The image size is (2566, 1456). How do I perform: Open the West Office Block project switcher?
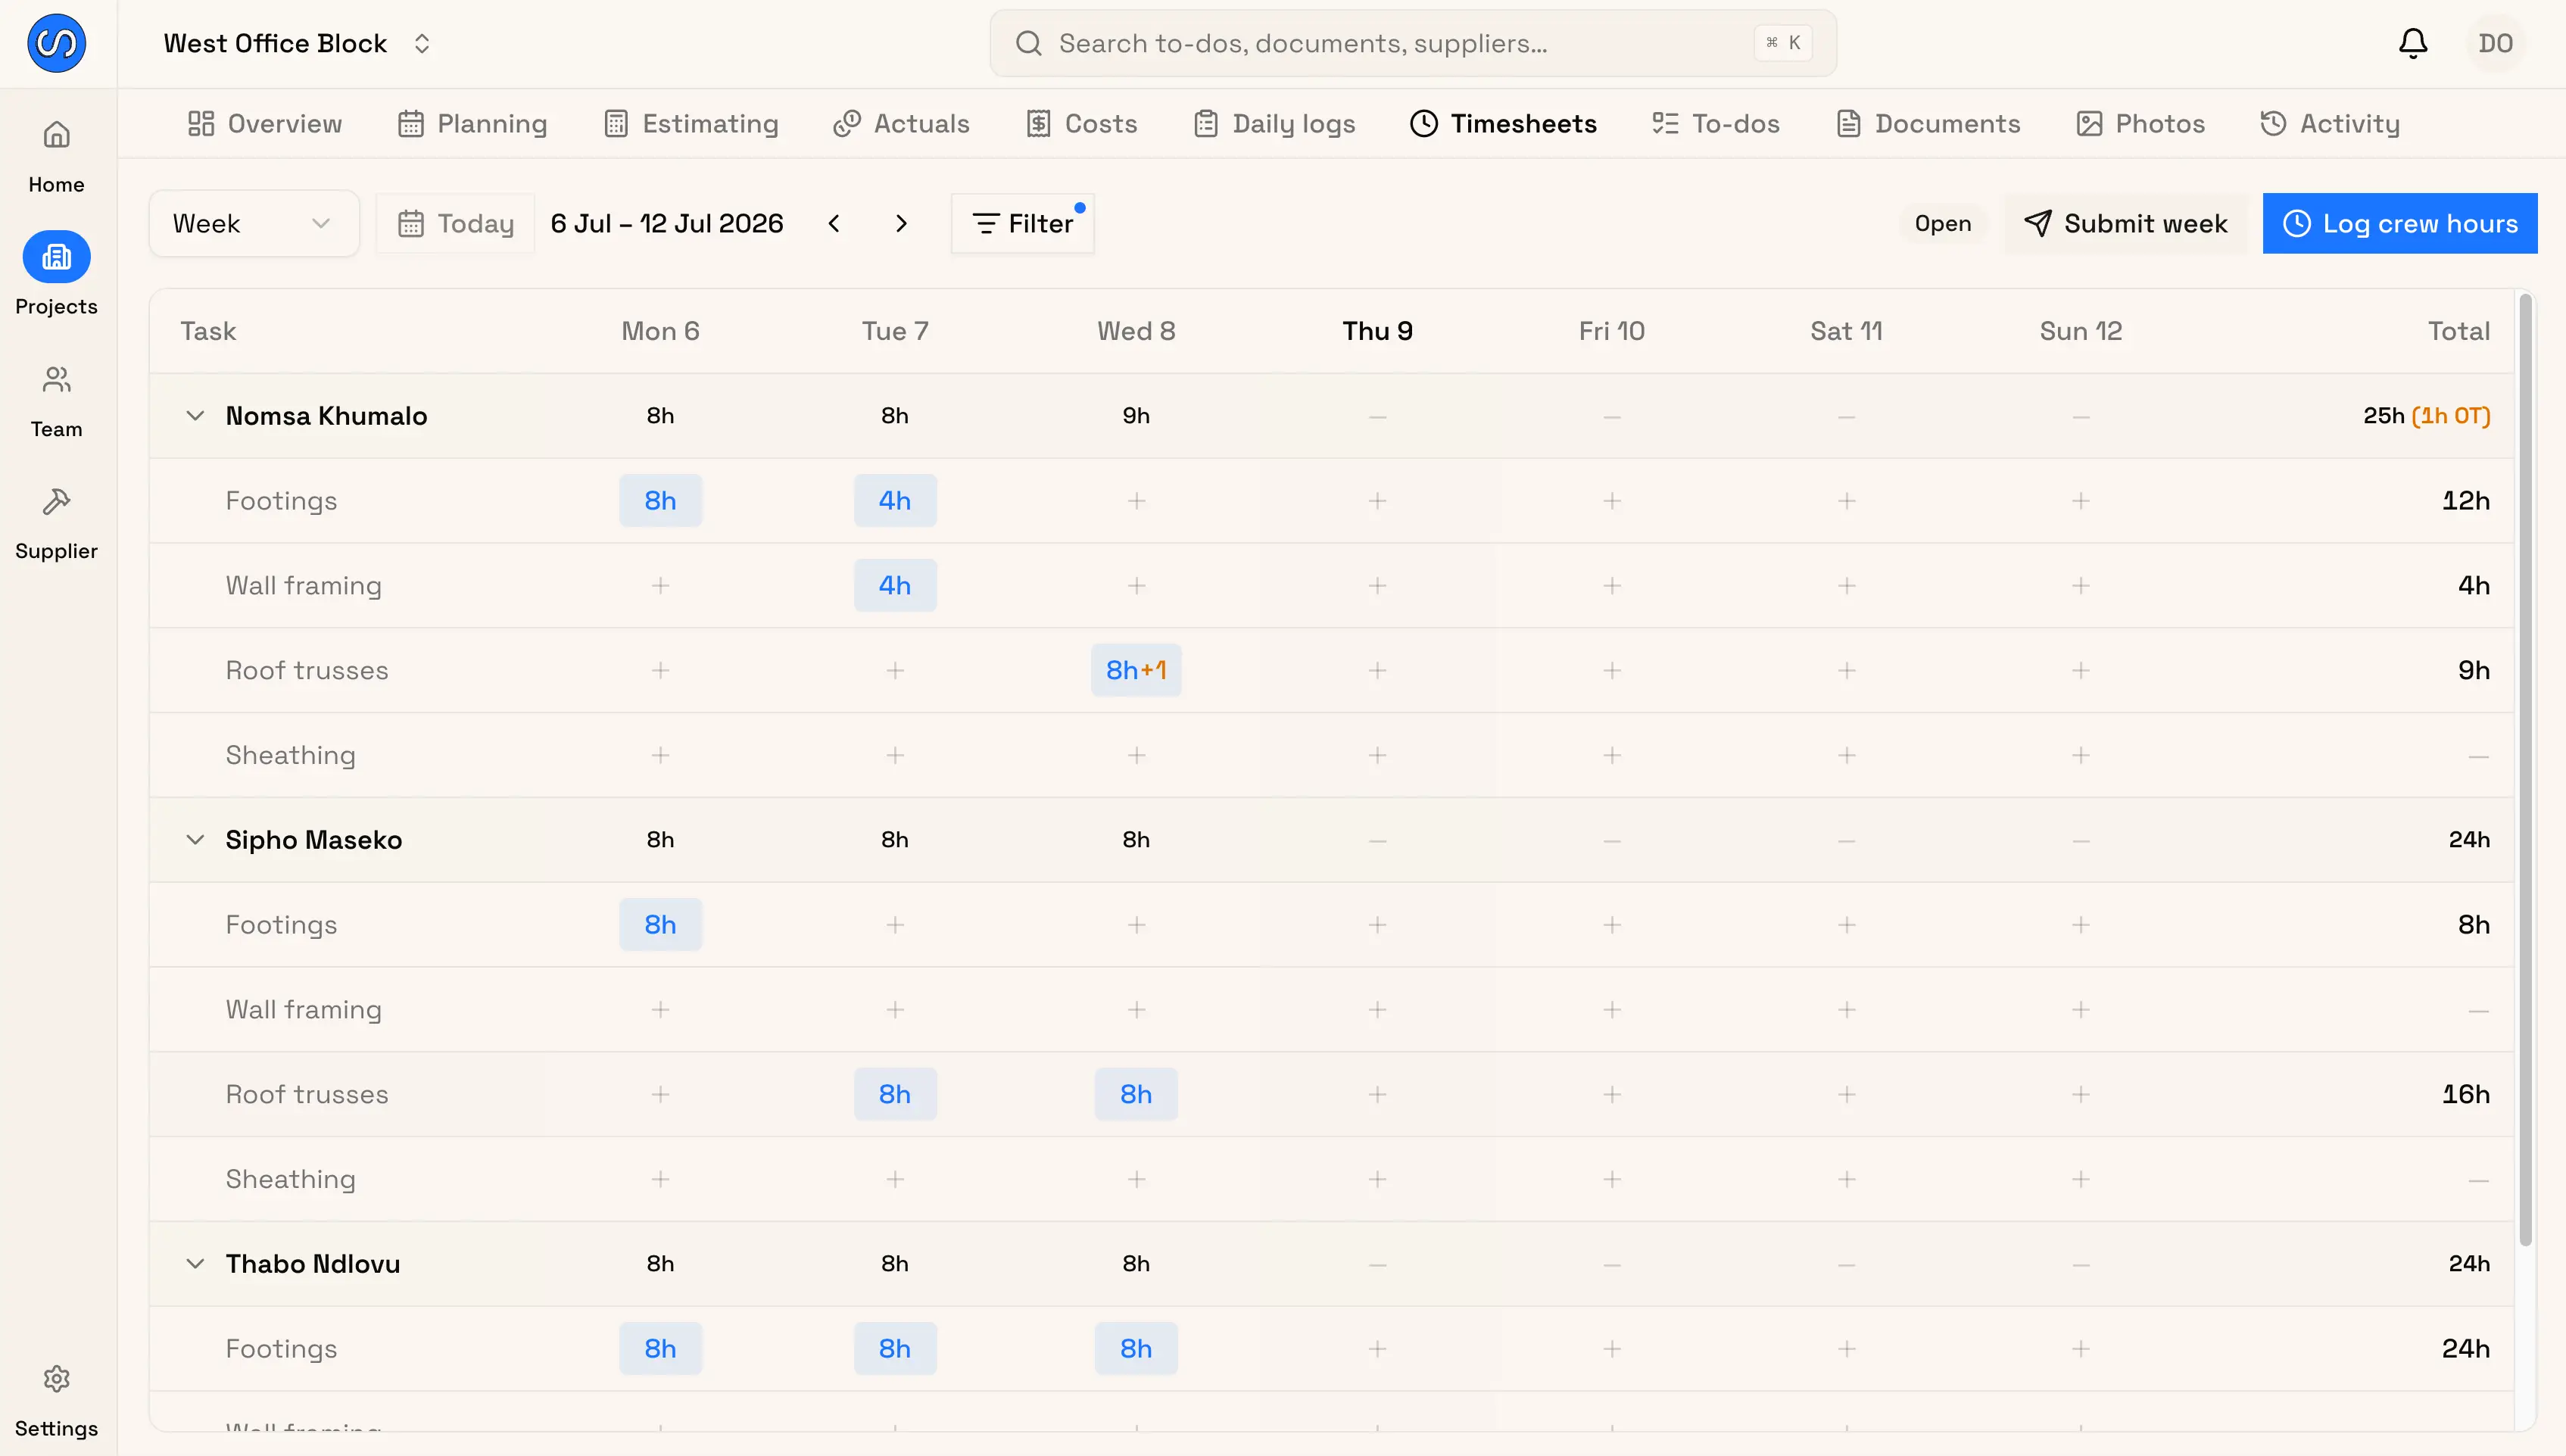(x=297, y=43)
